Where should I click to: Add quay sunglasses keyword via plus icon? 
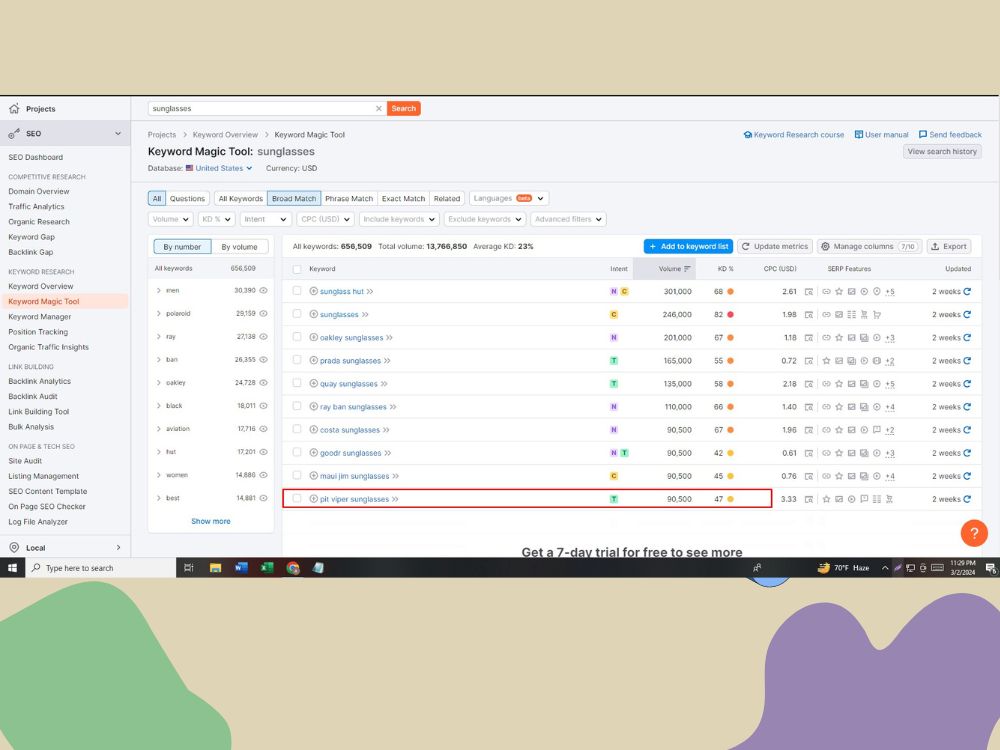(313, 383)
